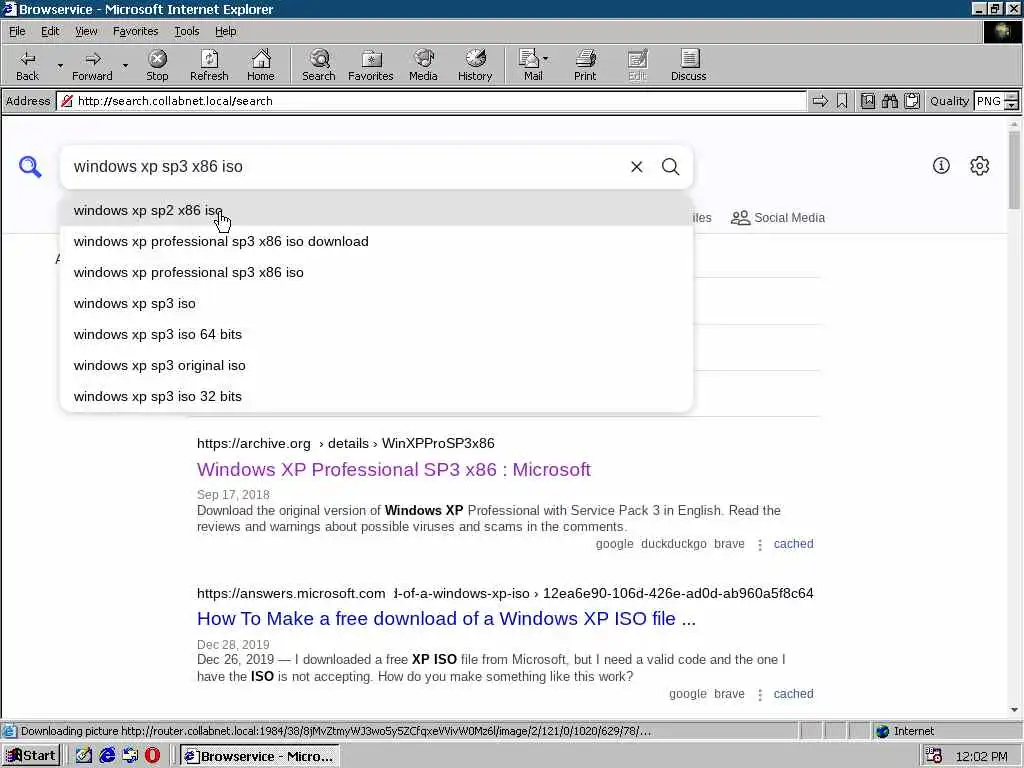
Task: Open the Tools menu
Action: [x=186, y=31]
